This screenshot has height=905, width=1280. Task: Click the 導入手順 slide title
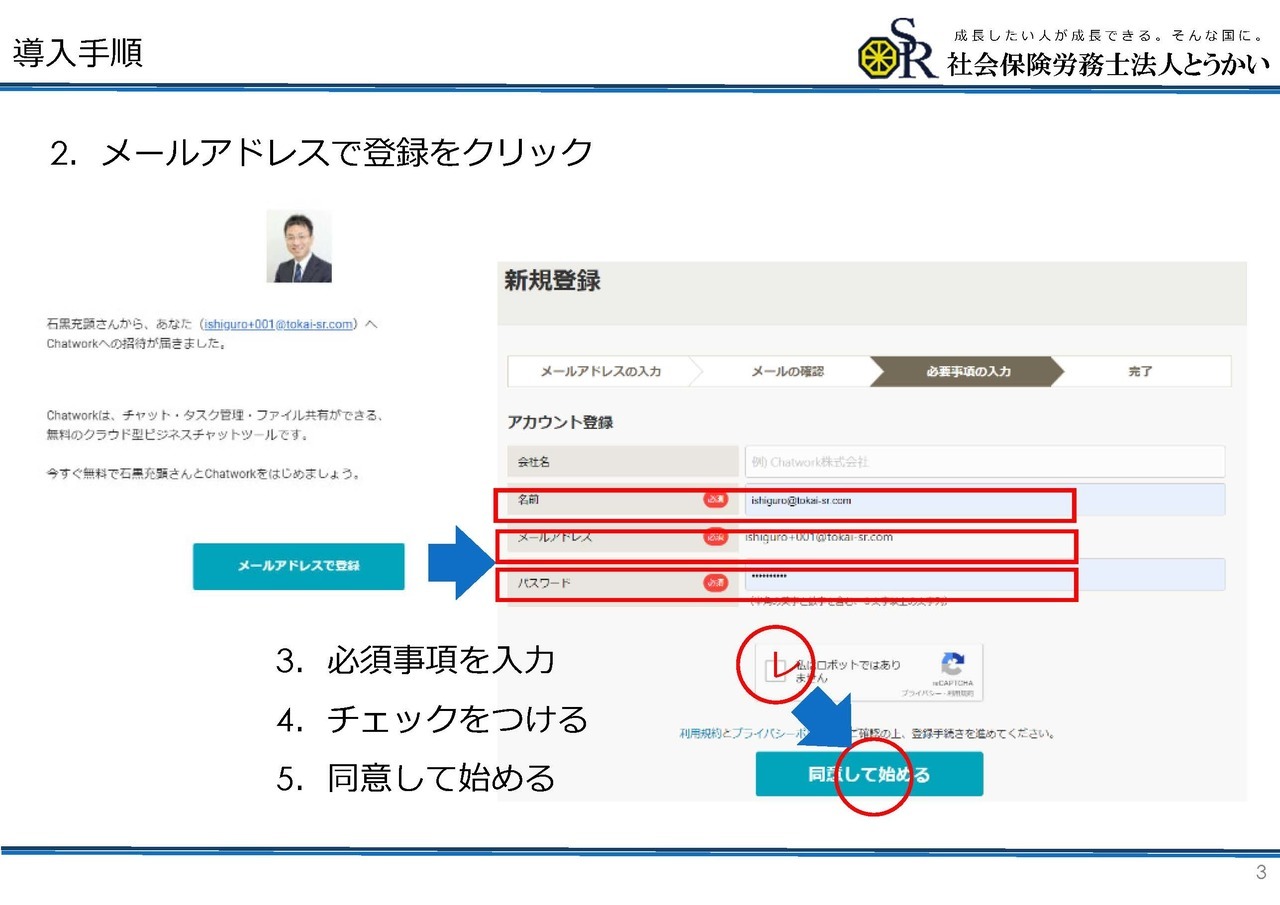pos(78,52)
